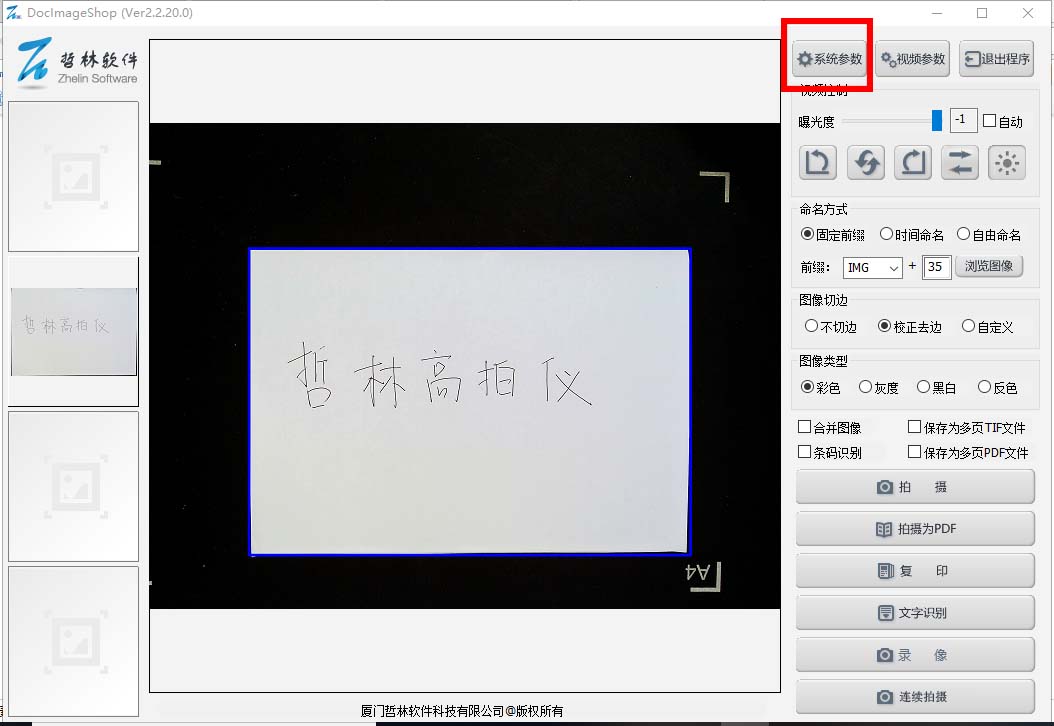
Task: Select the scanned document thumbnail in sidebar
Action: (73, 330)
